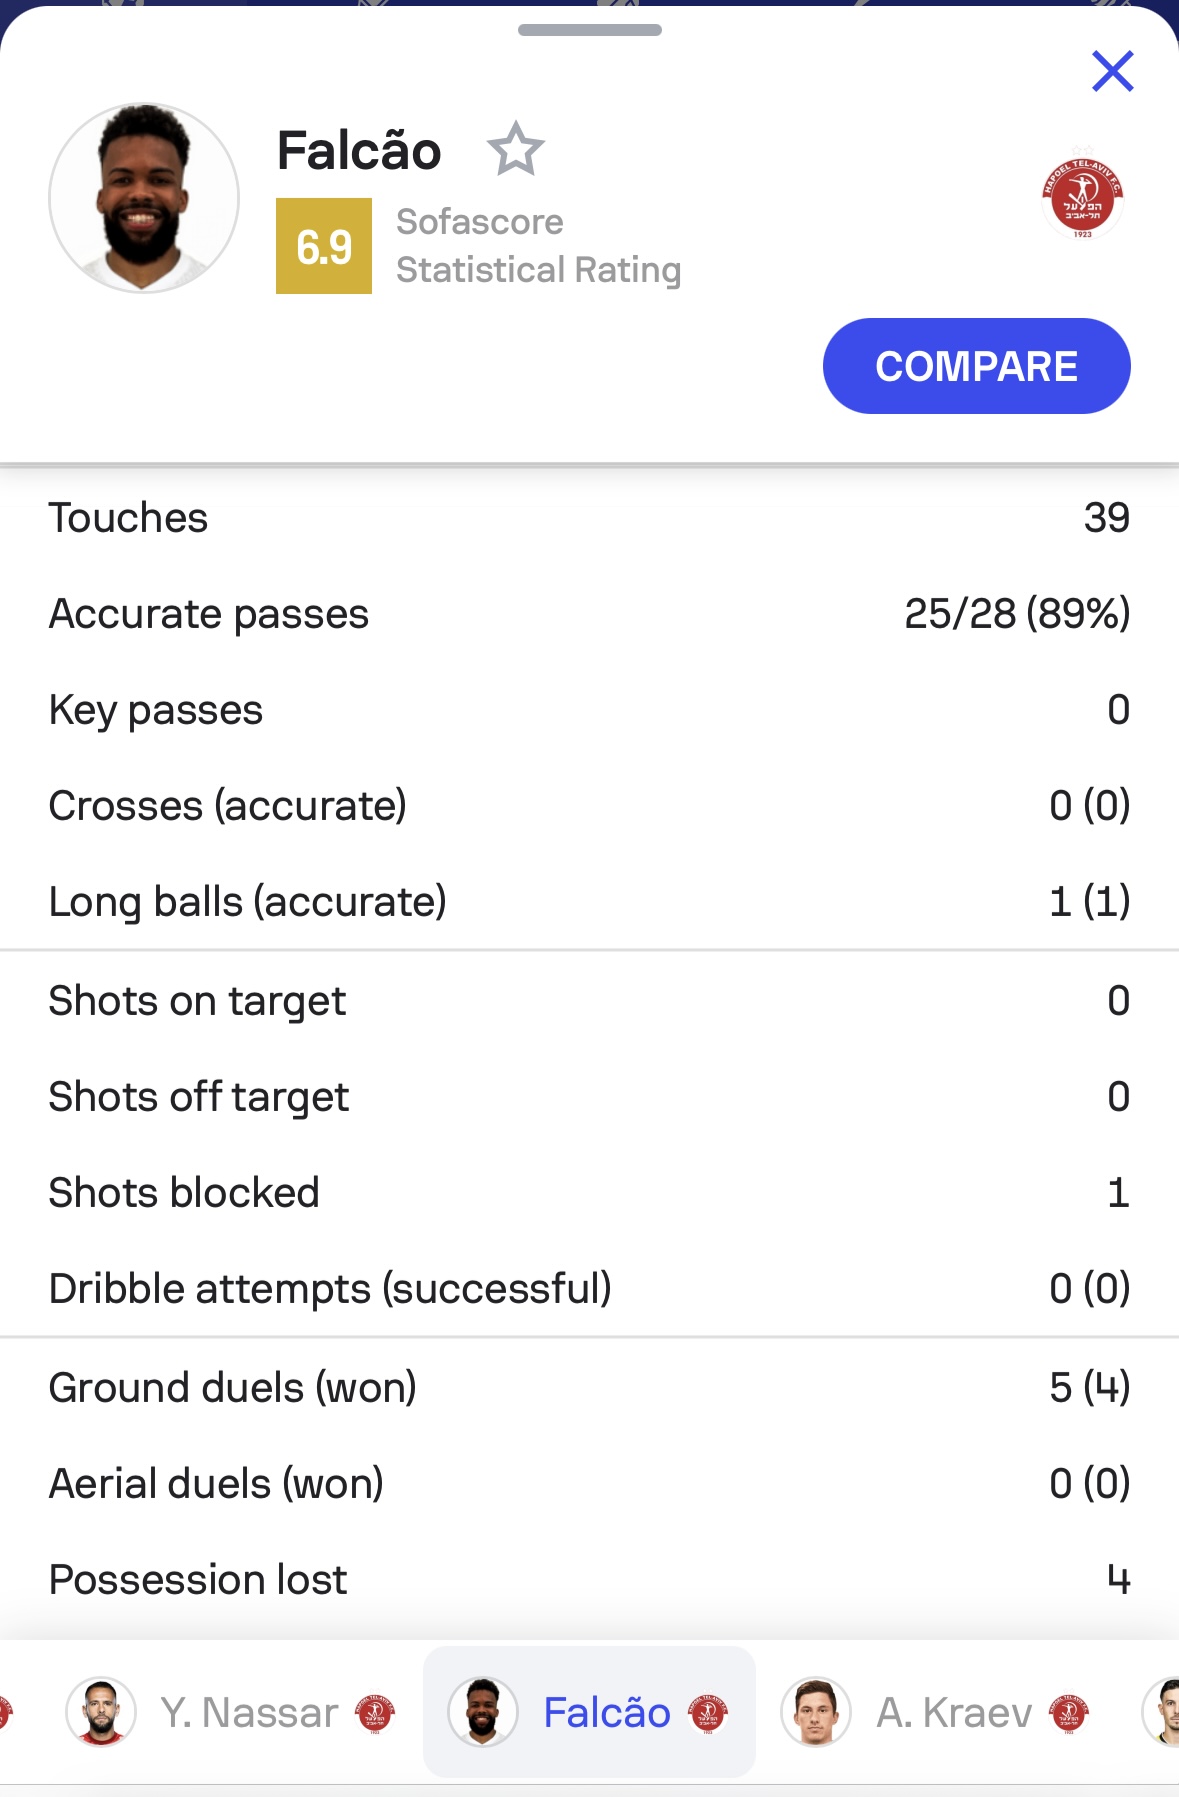Screen dimensions: 1179x1797
Task: Tap the COMPARE button
Action: coord(976,366)
